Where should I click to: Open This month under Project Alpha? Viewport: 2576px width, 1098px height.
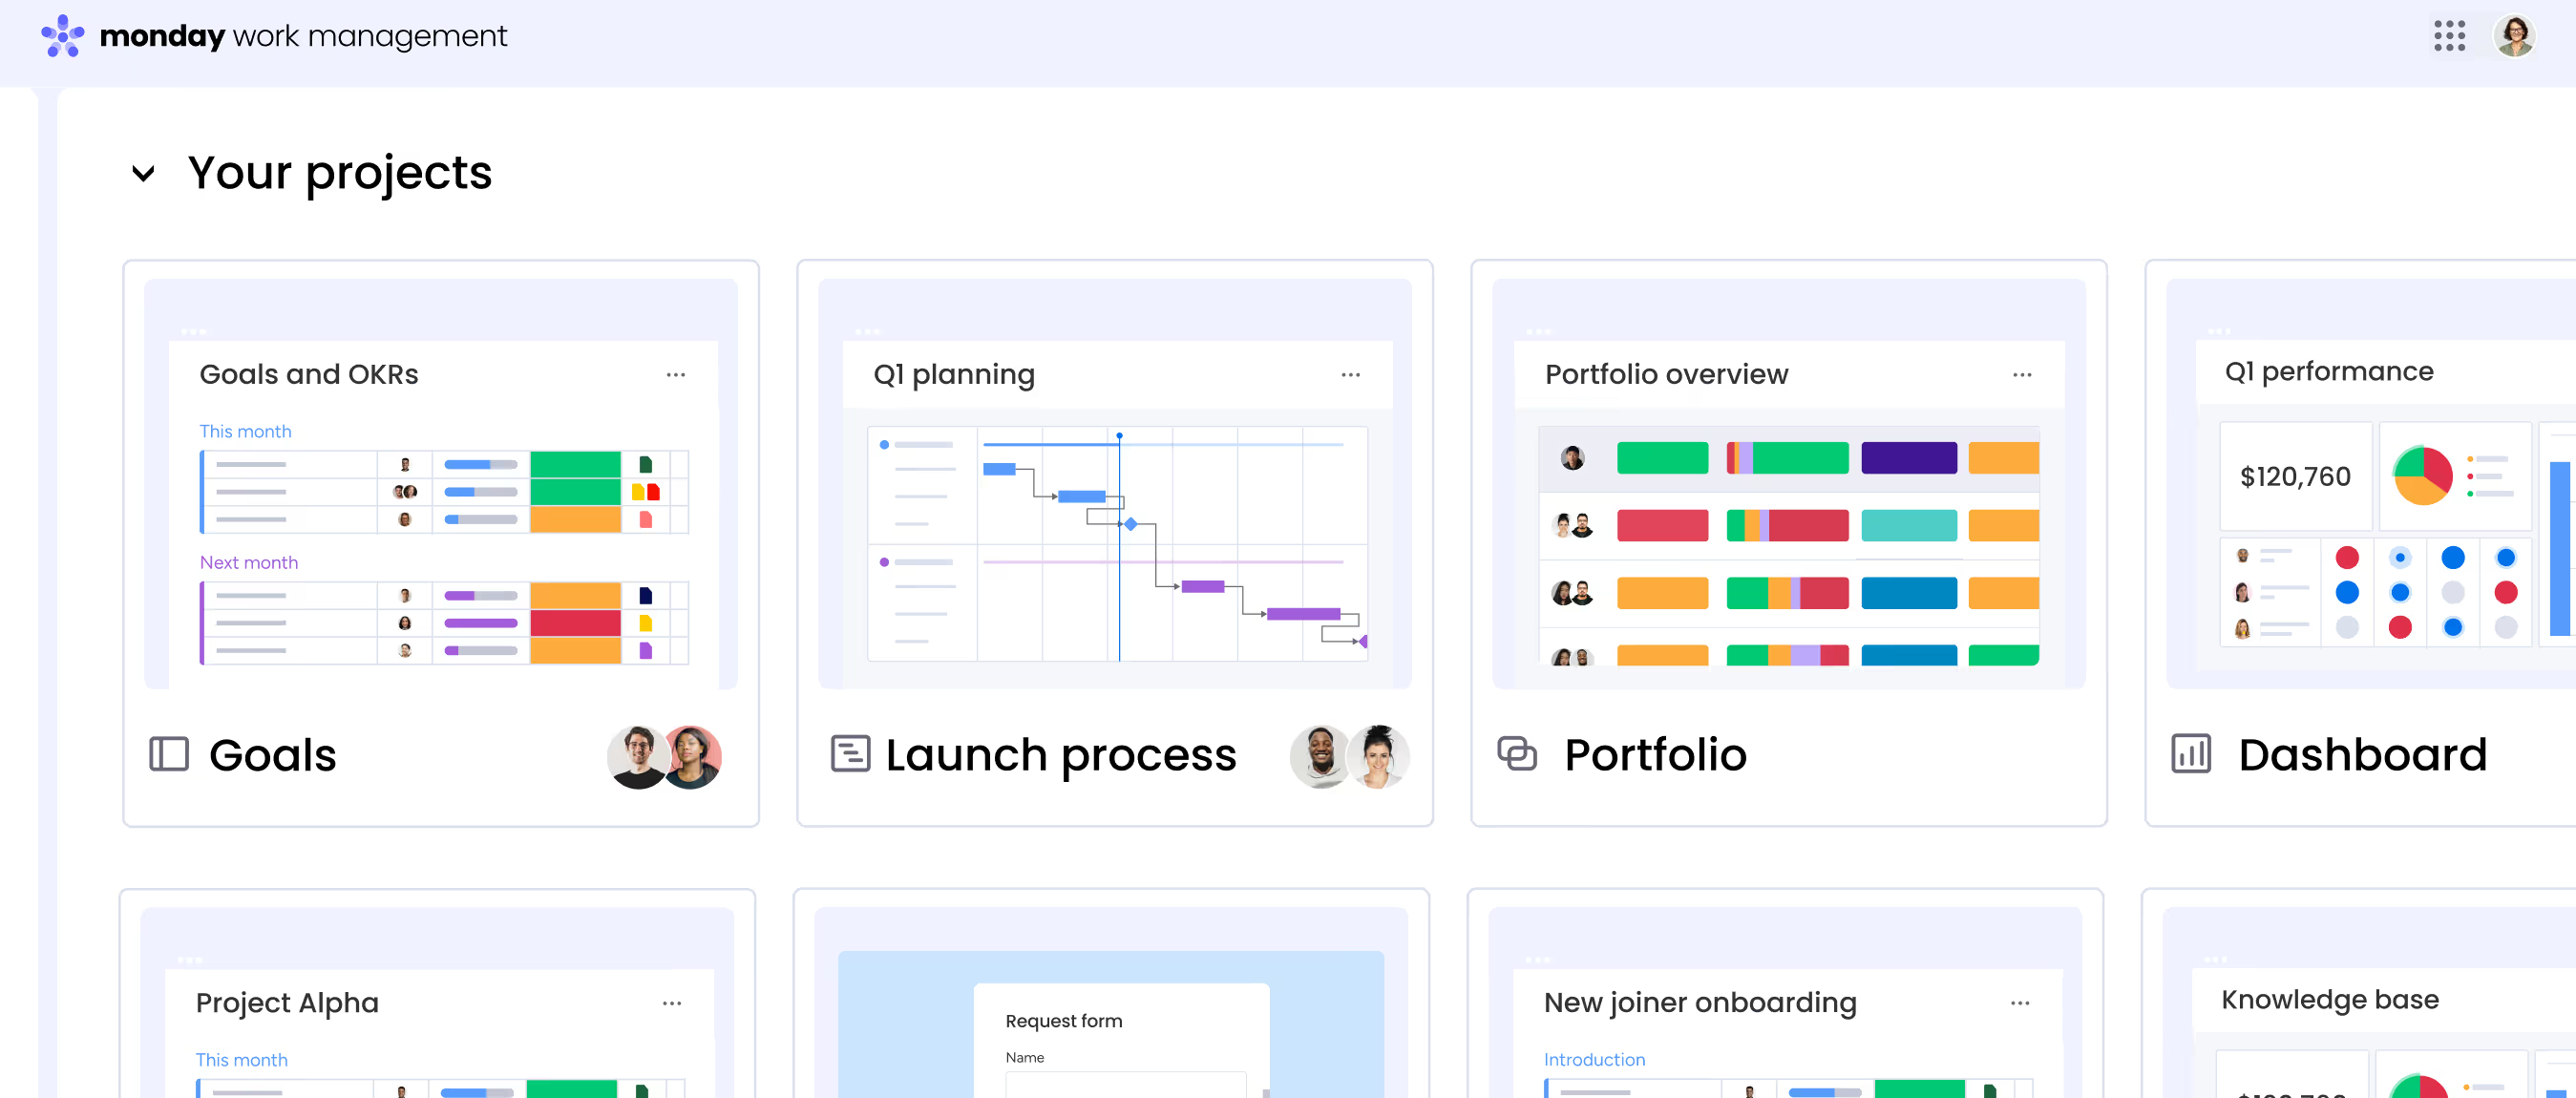point(241,1059)
